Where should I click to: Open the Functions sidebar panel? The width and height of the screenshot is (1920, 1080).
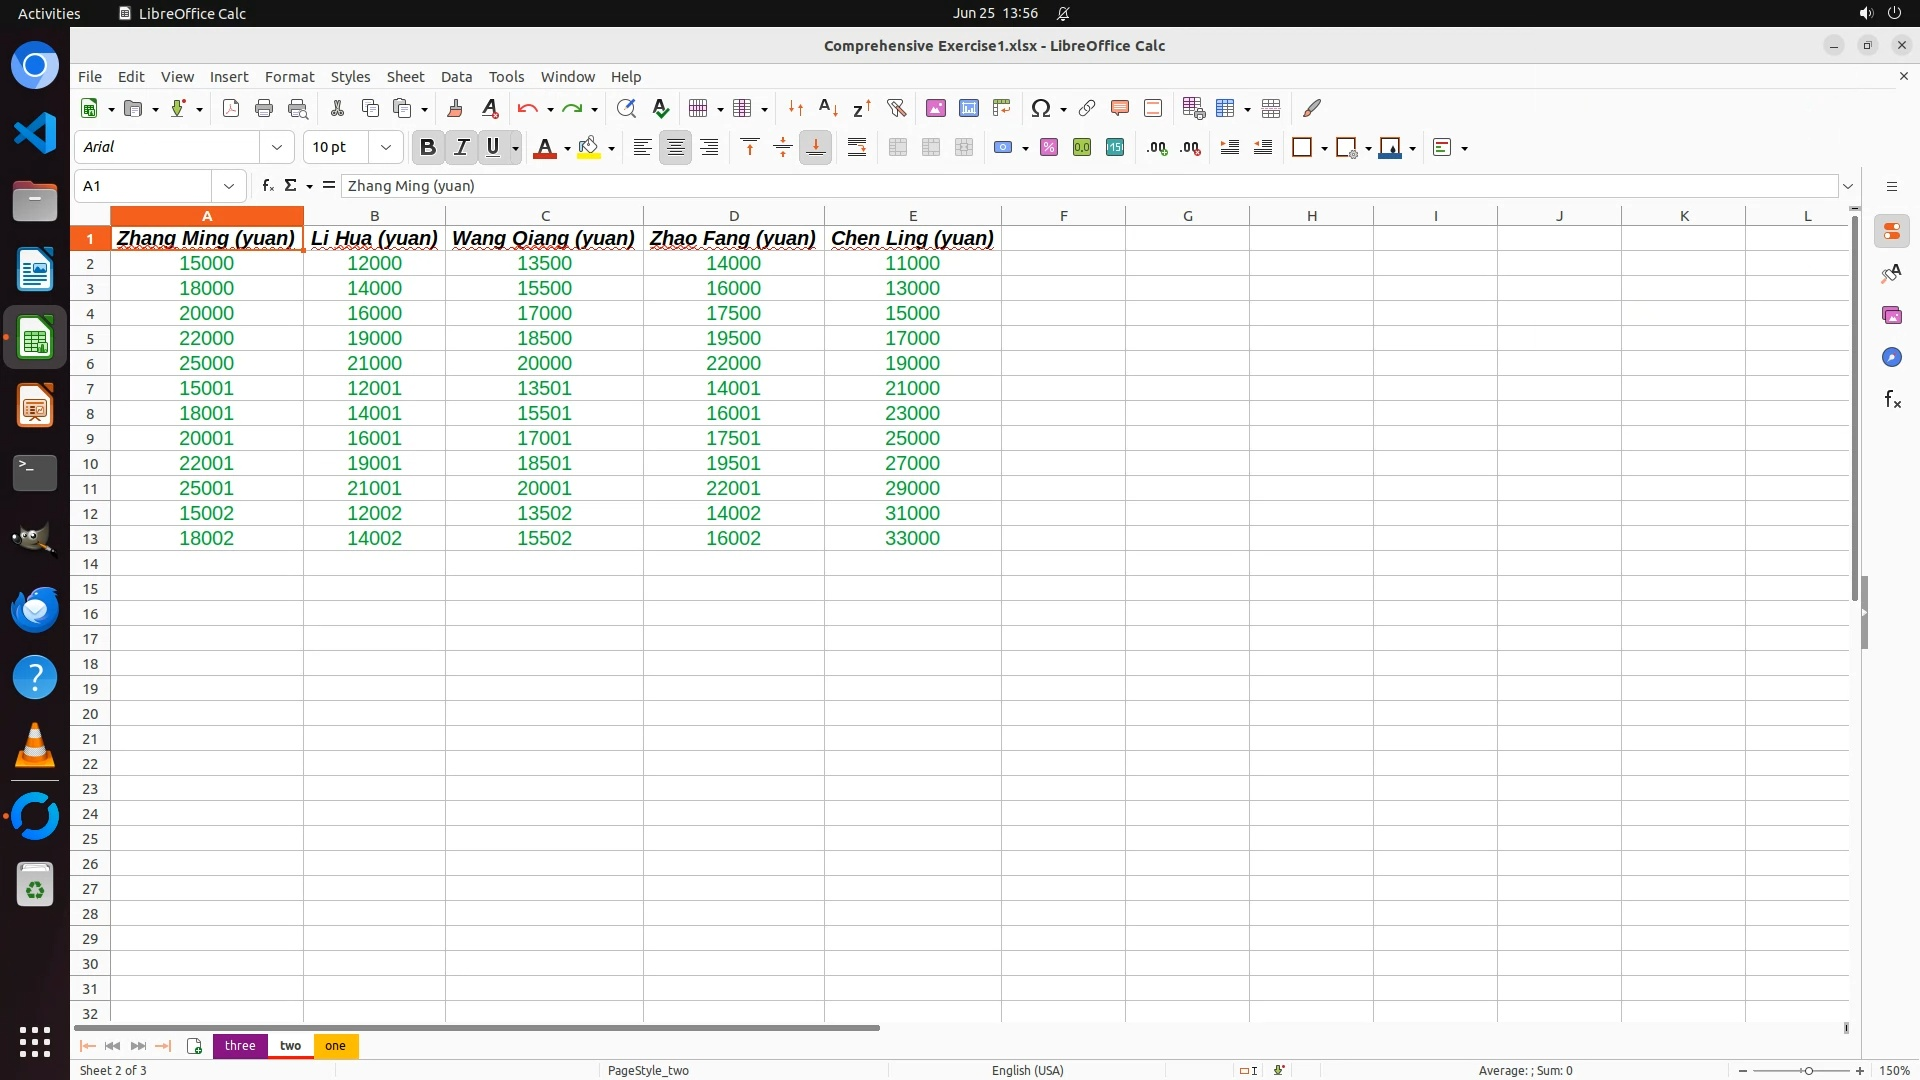[1891, 400]
